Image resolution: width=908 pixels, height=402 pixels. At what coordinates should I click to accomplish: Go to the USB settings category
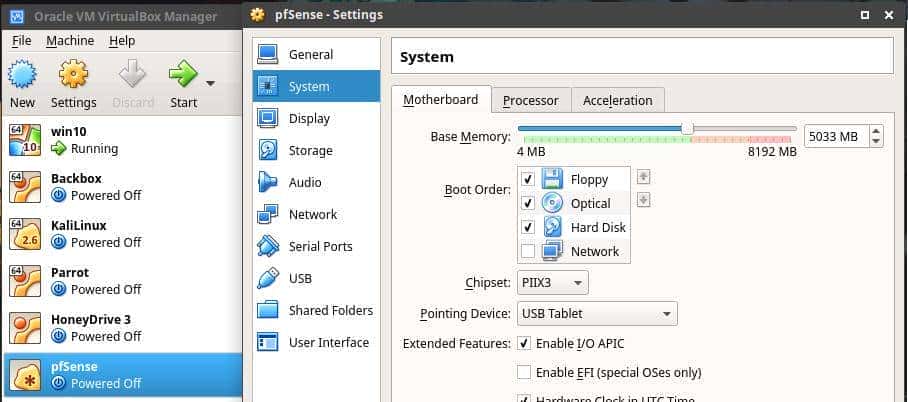(300, 279)
